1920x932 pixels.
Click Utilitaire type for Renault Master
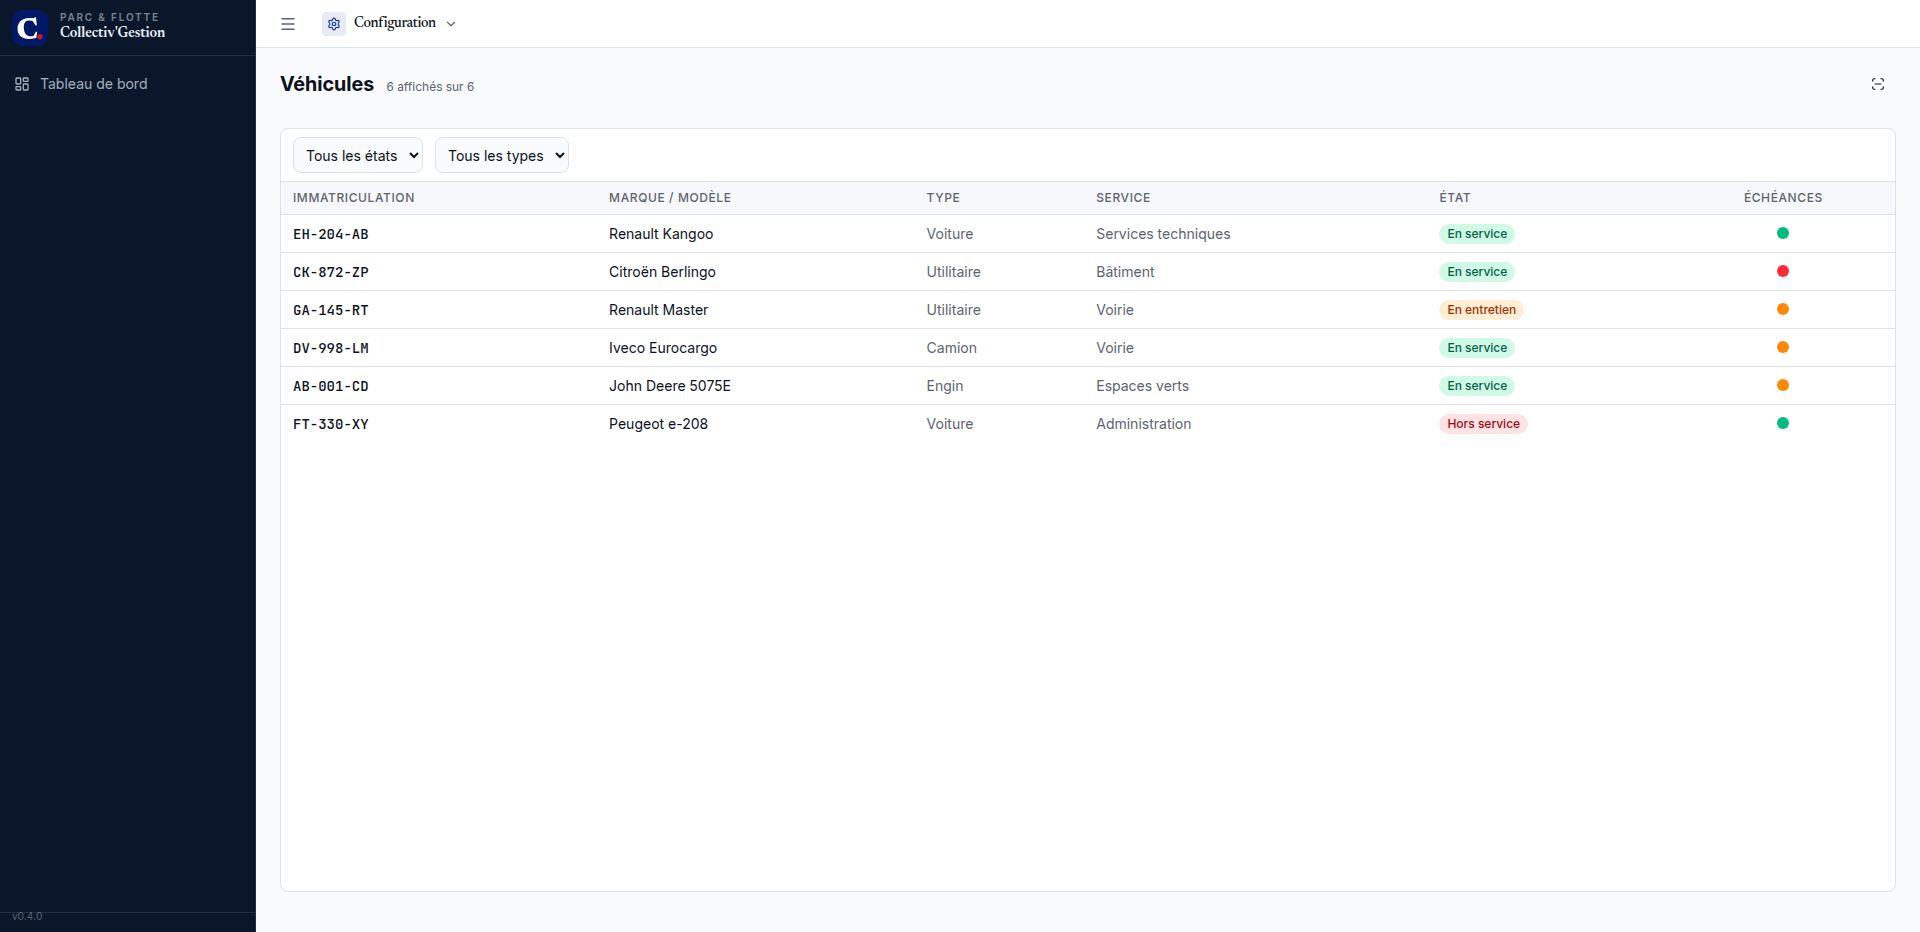click(x=953, y=310)
